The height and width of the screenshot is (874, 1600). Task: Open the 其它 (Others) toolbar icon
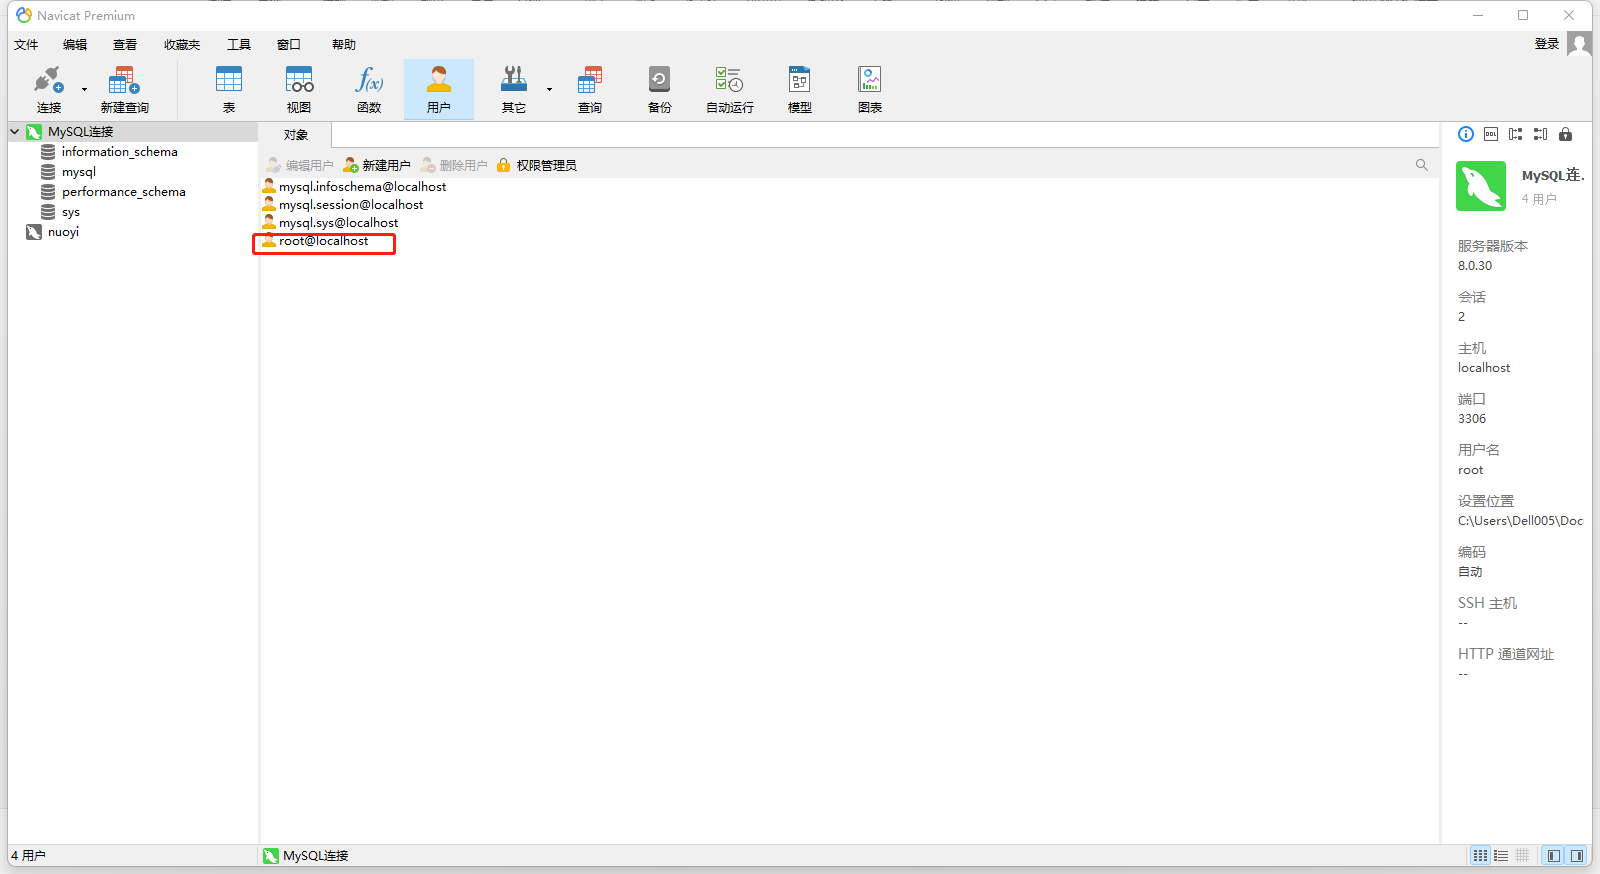[x=514, y=89]
